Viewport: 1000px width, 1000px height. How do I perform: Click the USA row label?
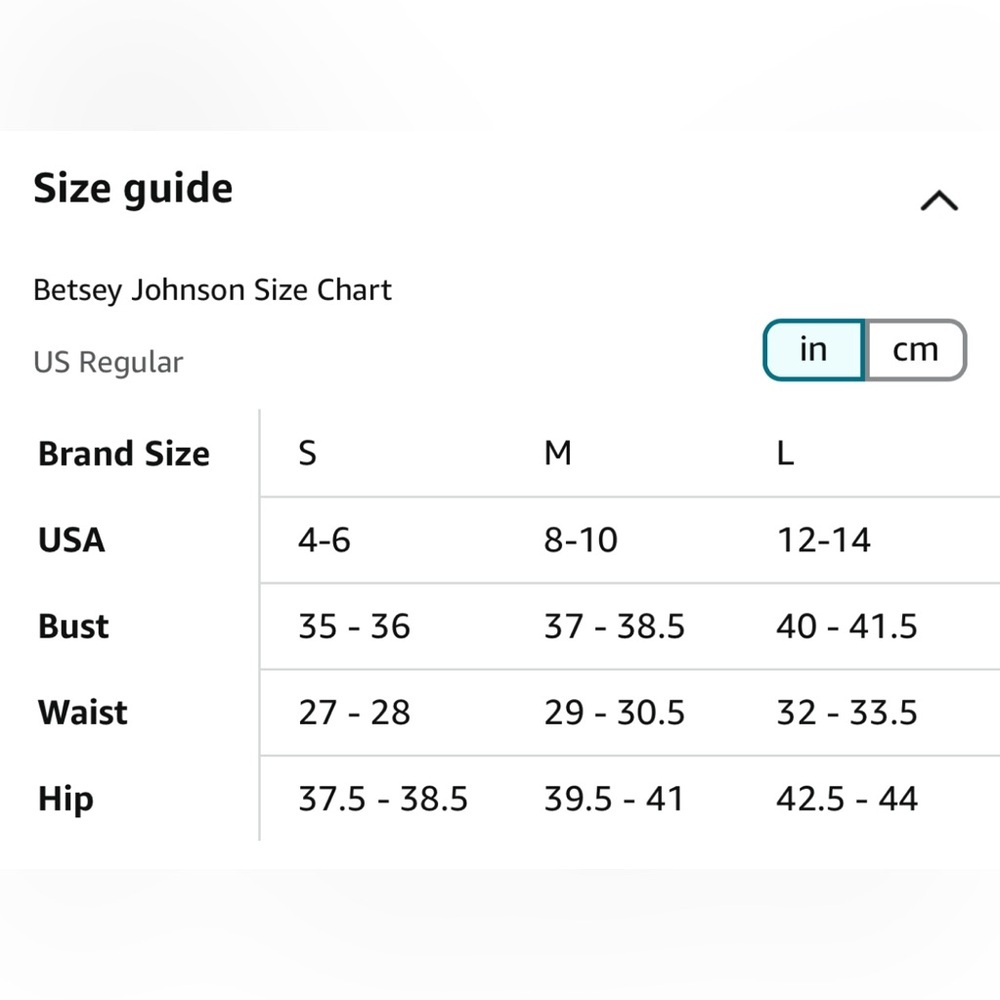pos(71,540)
